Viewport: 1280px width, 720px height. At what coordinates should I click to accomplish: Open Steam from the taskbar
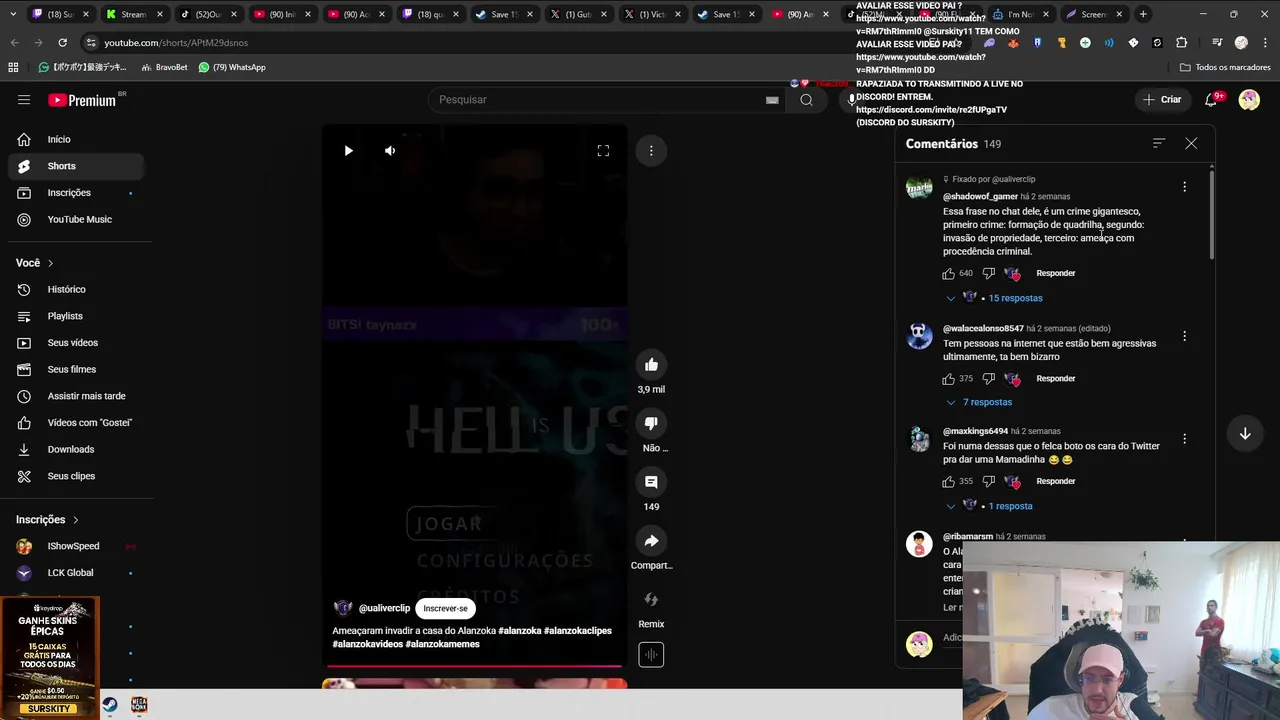[x=110, y=705]
